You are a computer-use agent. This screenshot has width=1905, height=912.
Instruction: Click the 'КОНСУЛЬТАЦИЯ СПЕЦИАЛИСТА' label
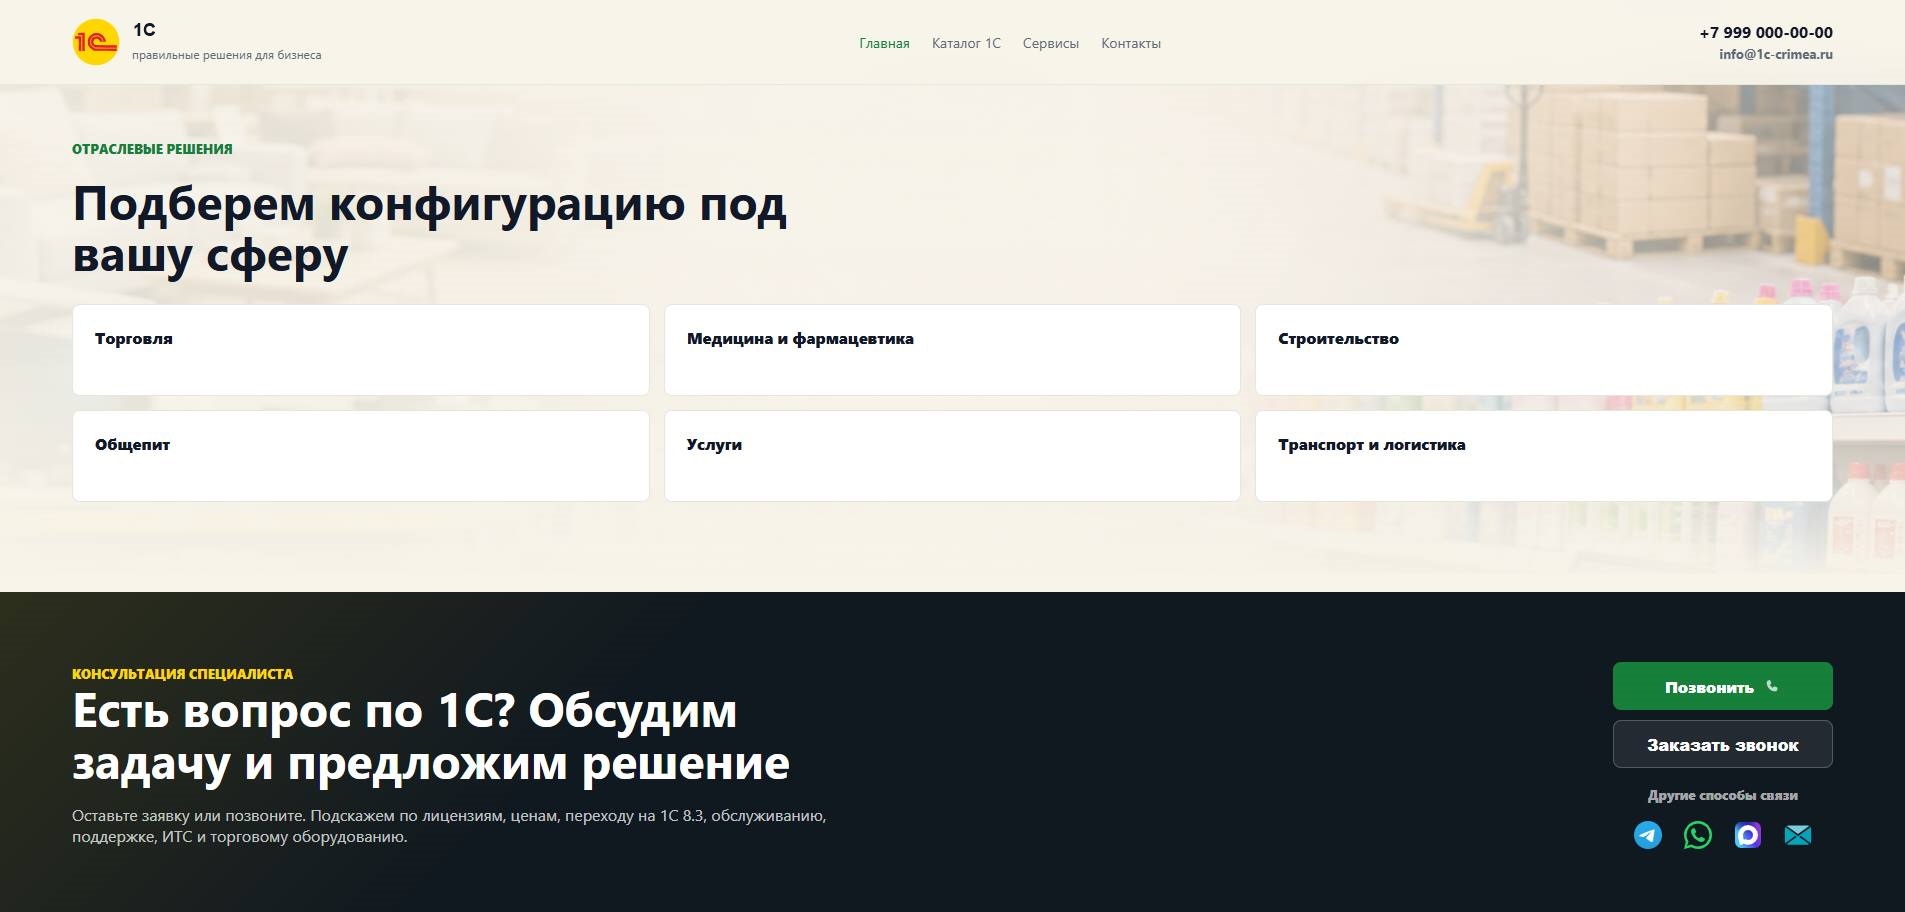coord(183,674)
